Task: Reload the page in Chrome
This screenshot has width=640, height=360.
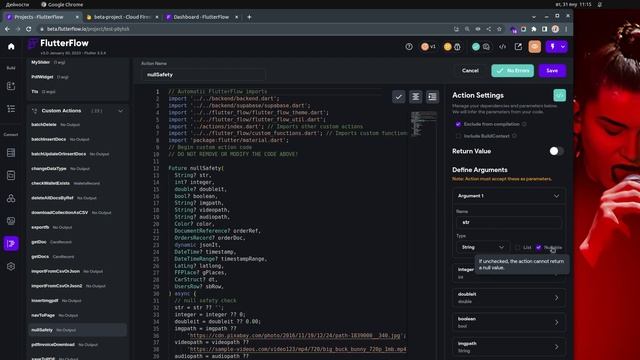Action: coord(29,29)
